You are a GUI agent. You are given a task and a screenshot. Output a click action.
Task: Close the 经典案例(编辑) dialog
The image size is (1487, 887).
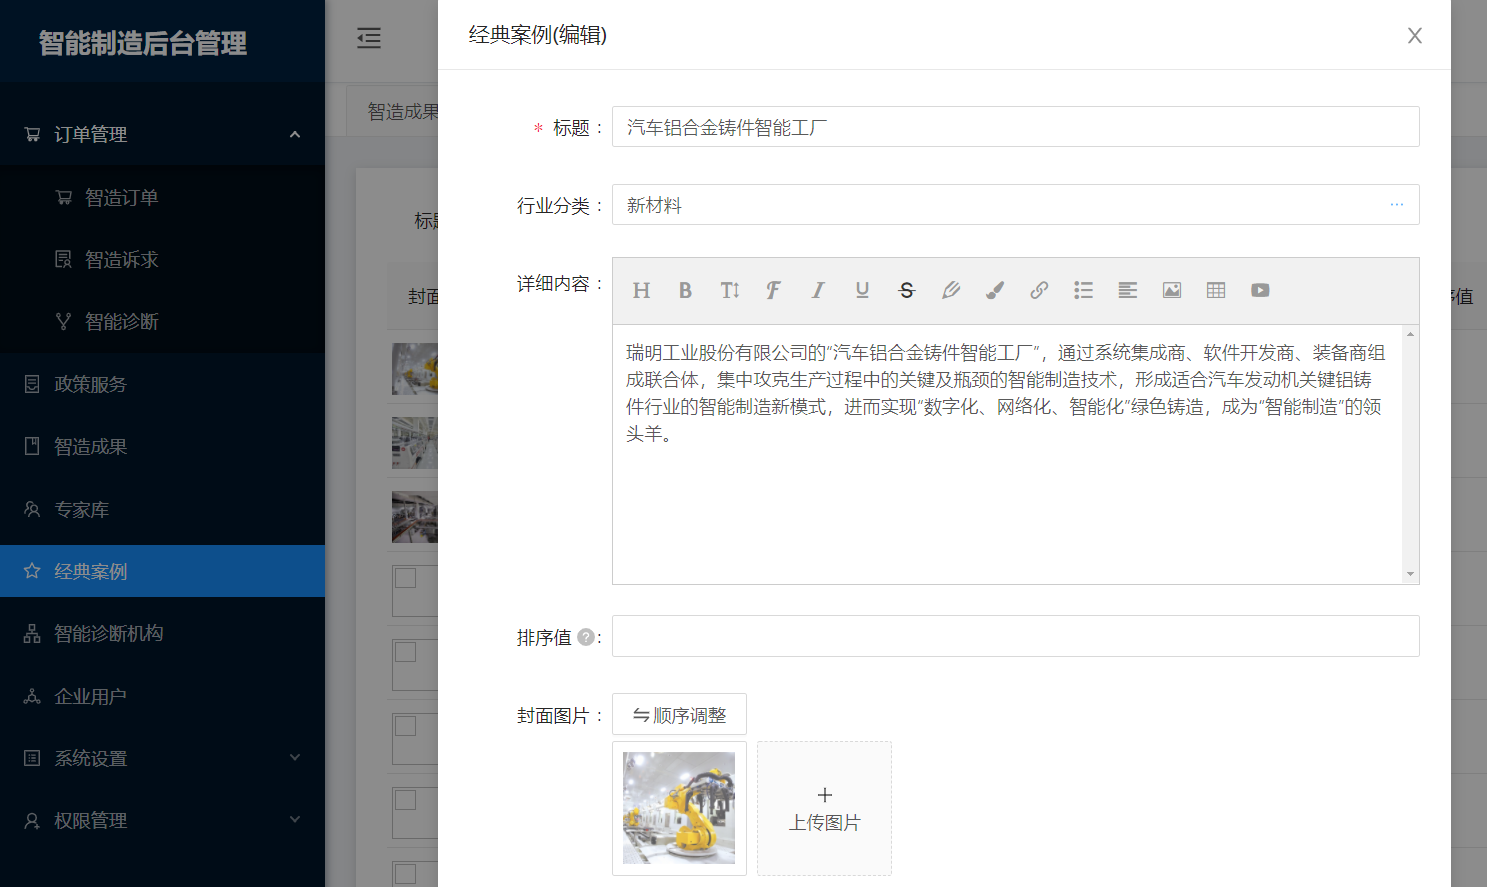pos(1414,36)
